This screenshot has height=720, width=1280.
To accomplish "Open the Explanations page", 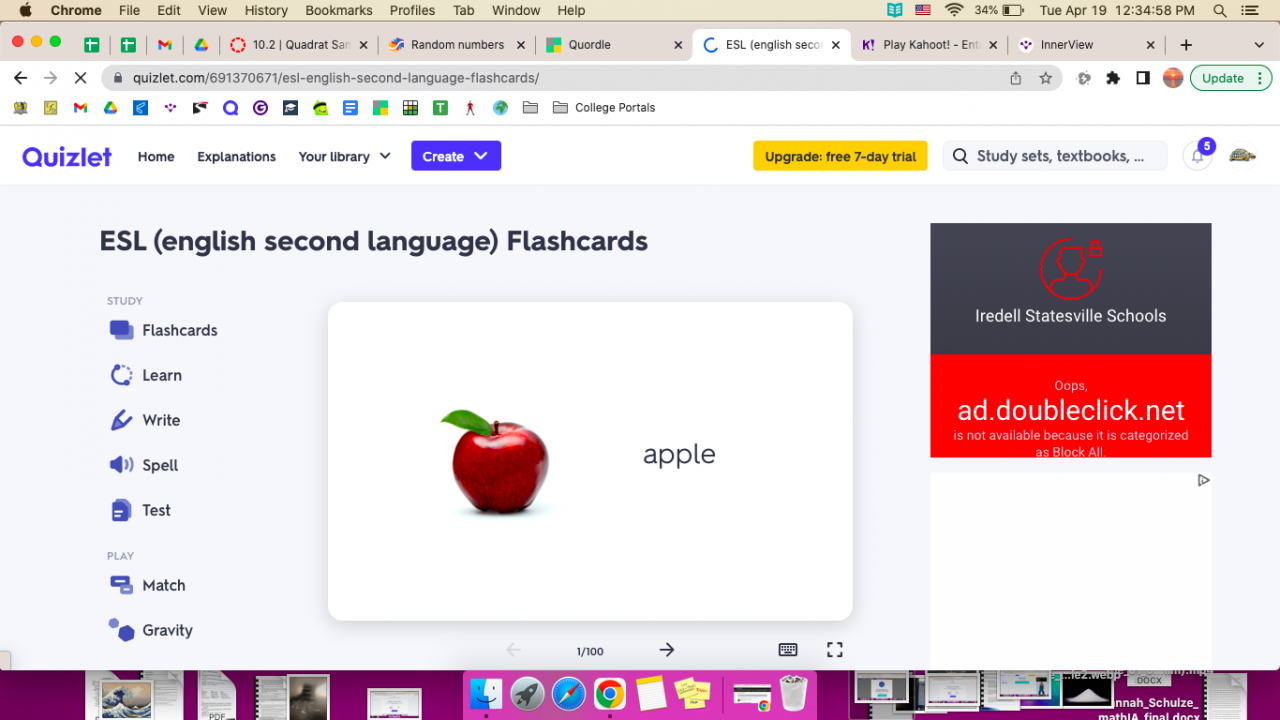I will tap(236, 156).
